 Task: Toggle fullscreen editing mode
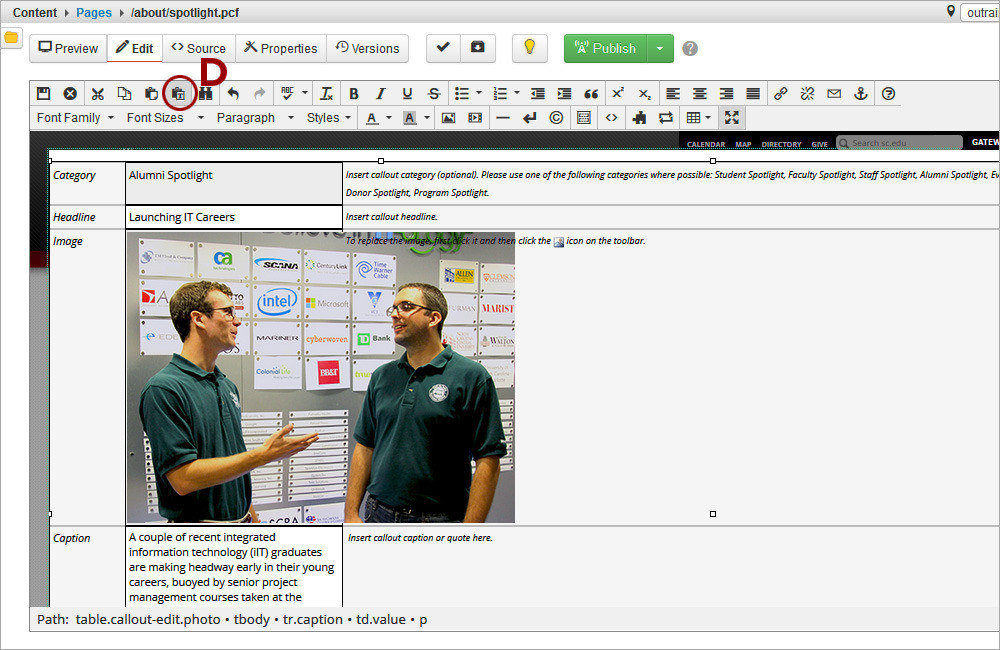point(732,117)
